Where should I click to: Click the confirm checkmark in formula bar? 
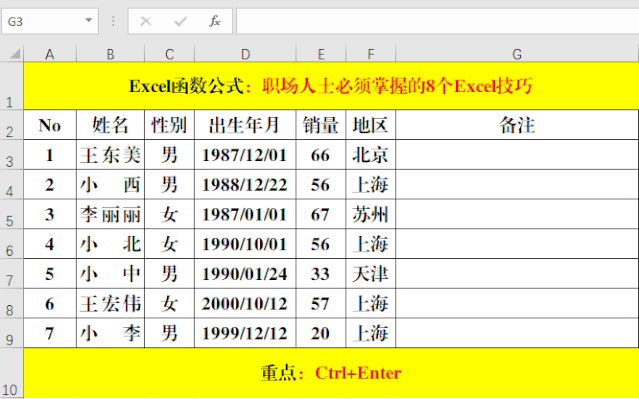coord(180,21)
